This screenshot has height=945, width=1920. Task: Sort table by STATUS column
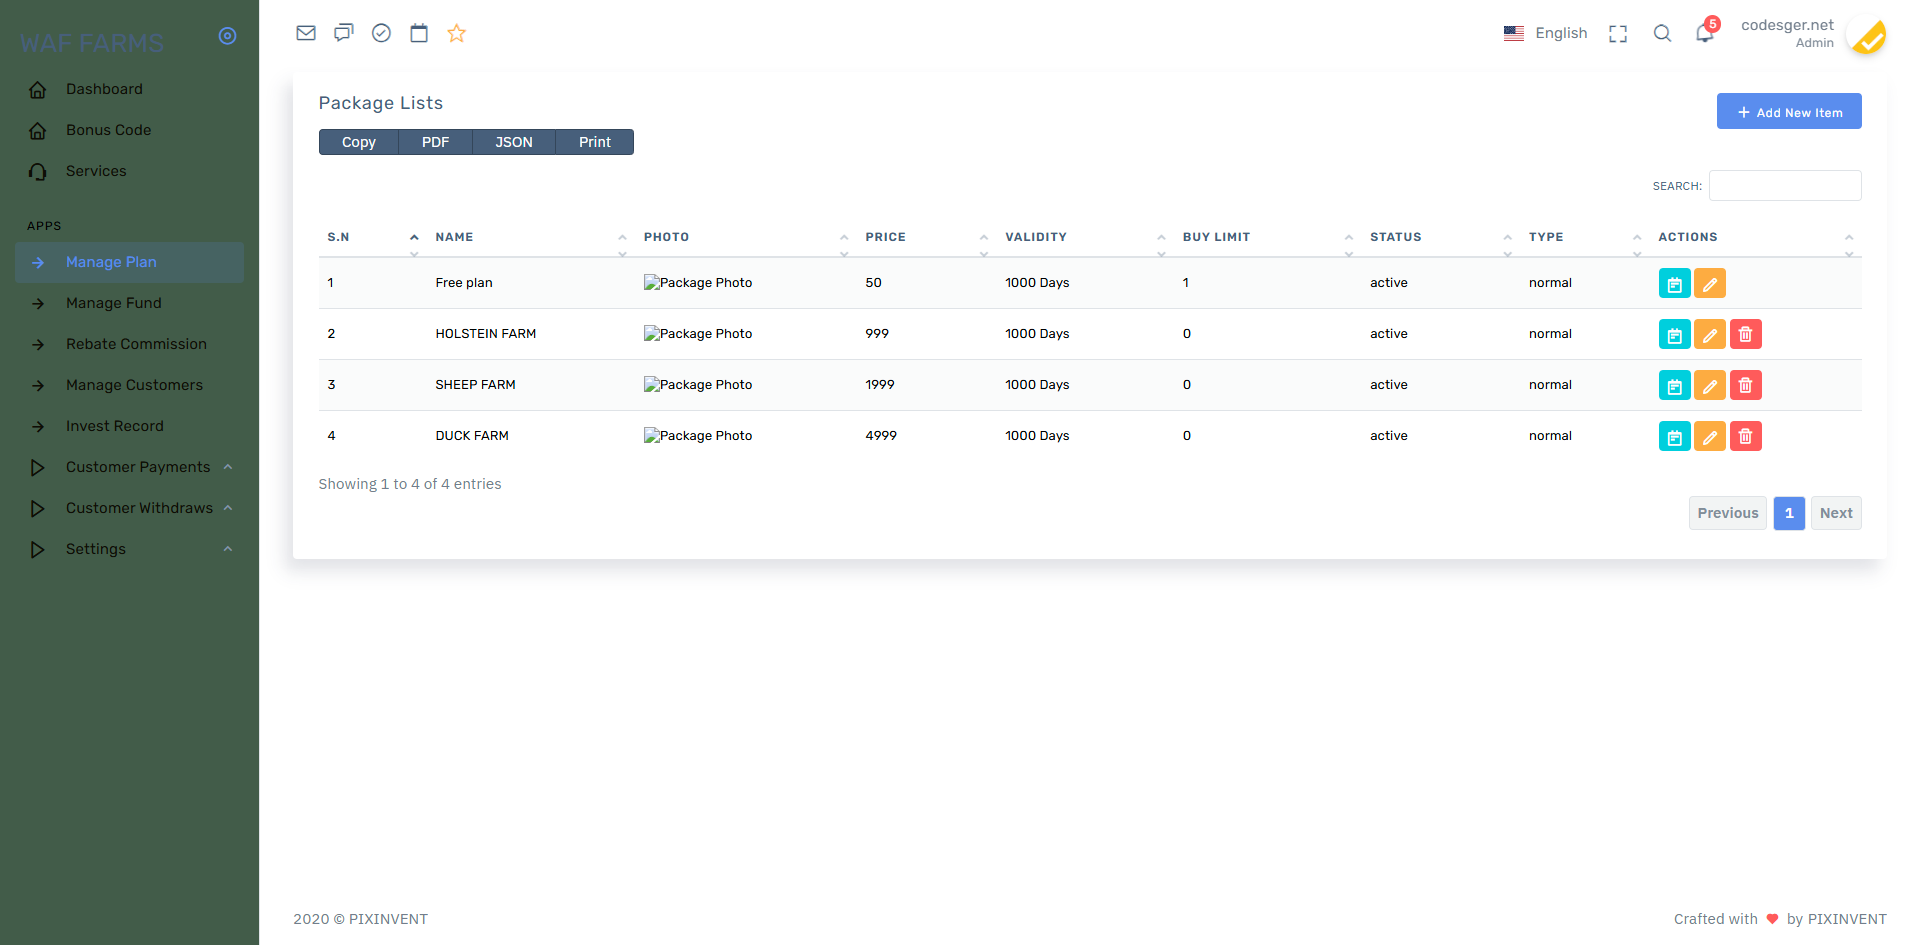[x=1441, y=237]
